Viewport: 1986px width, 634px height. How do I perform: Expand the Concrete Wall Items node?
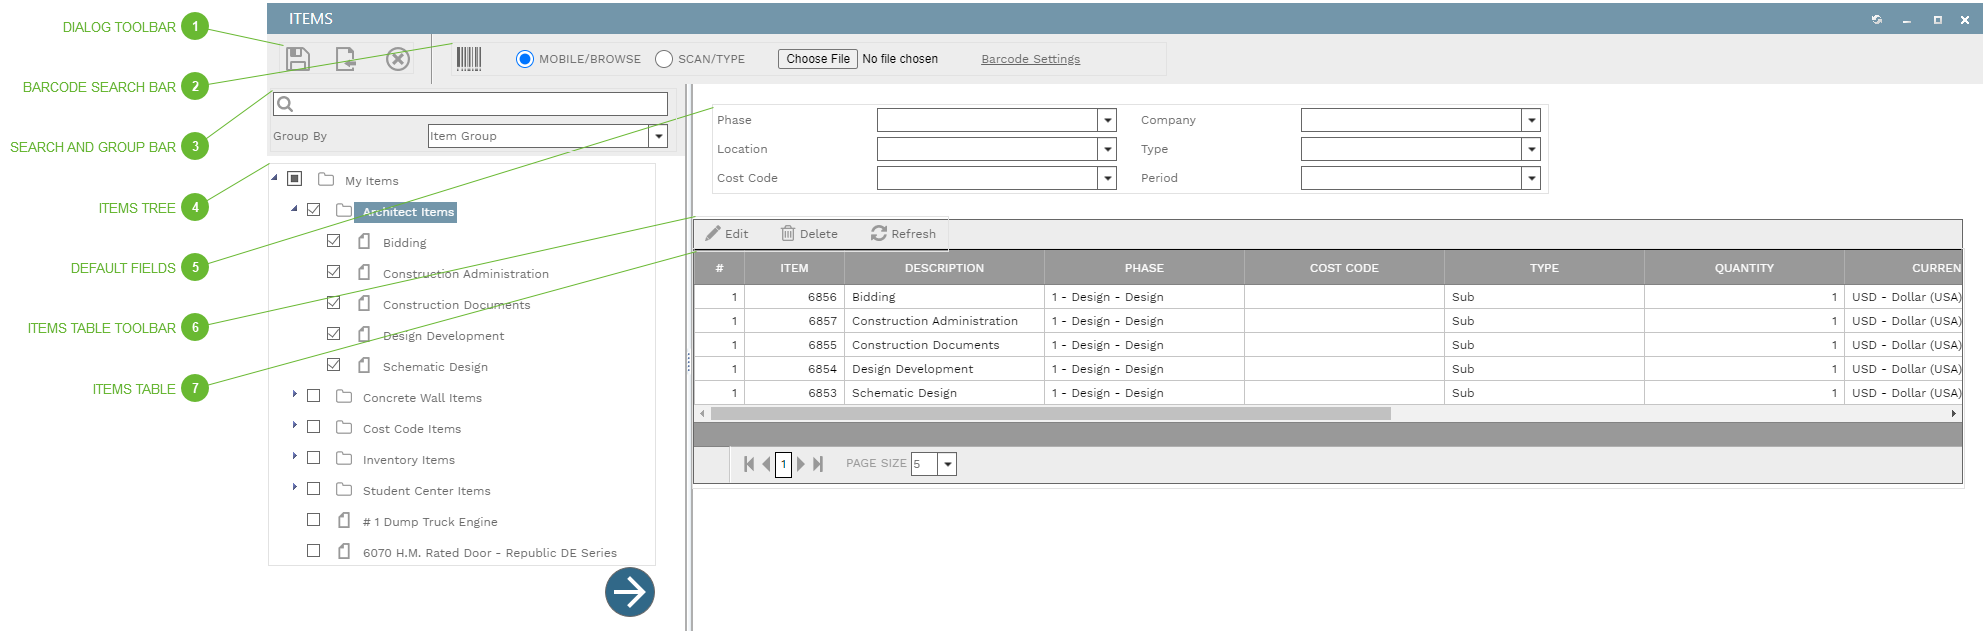[294, 395]
